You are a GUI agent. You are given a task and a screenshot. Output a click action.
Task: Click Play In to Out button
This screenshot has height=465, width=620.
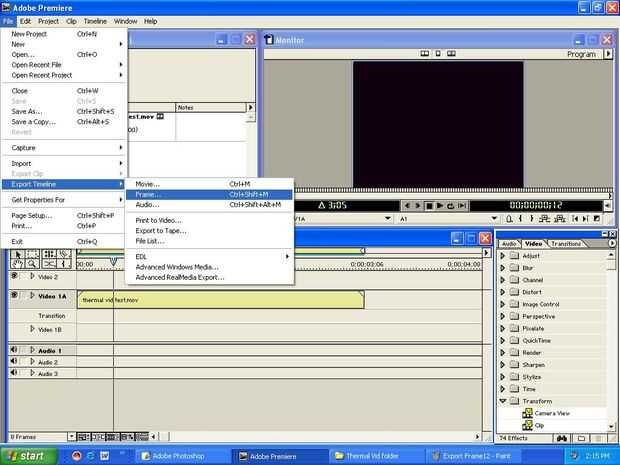coord(461,206)
